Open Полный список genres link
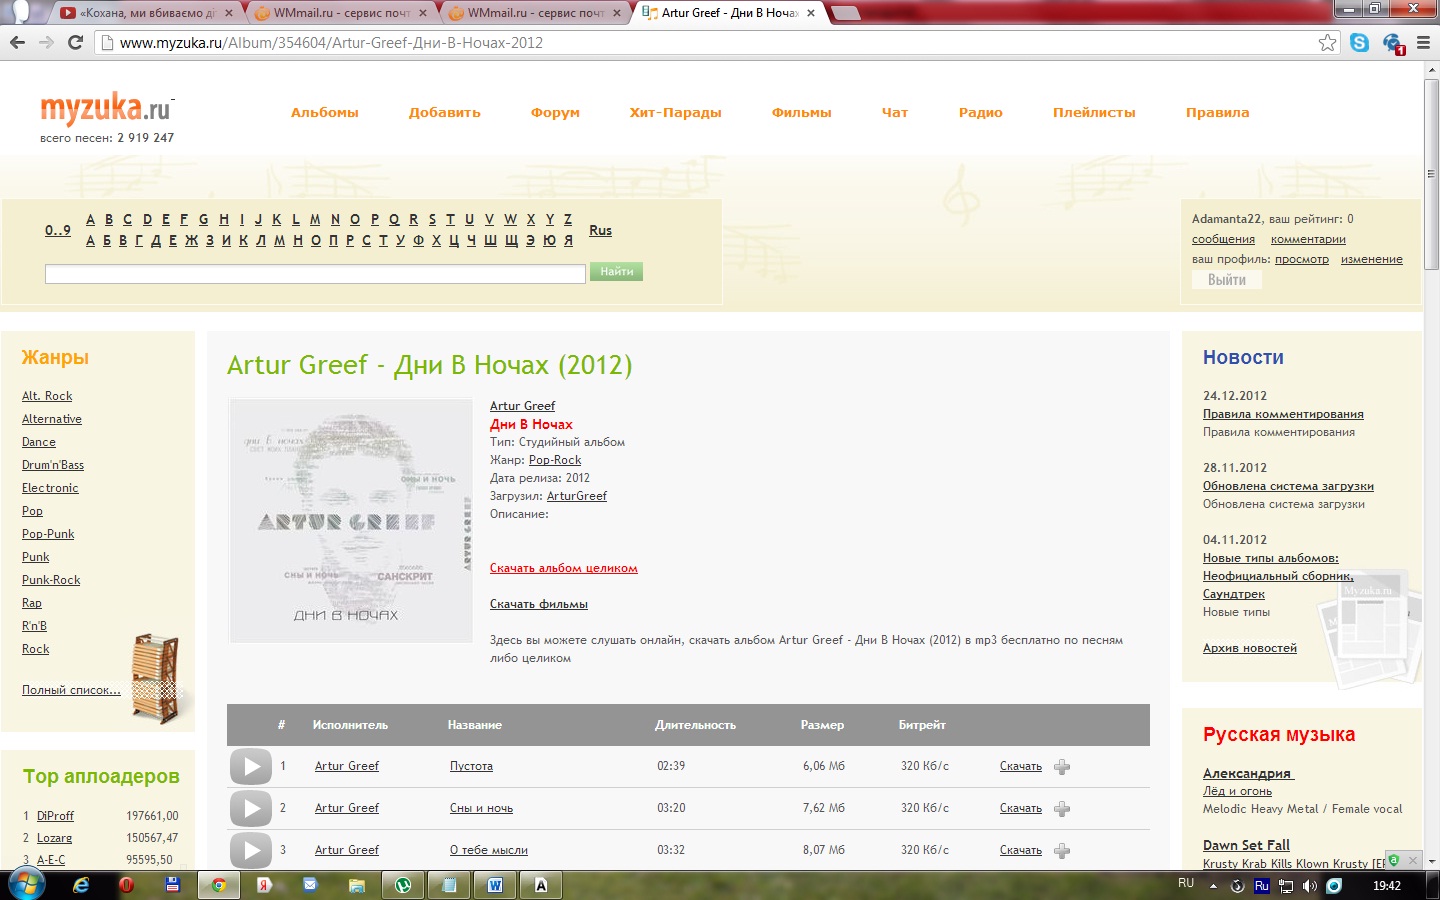Image resolution: width=1440 pixels, height=900 pixels. 71,690
